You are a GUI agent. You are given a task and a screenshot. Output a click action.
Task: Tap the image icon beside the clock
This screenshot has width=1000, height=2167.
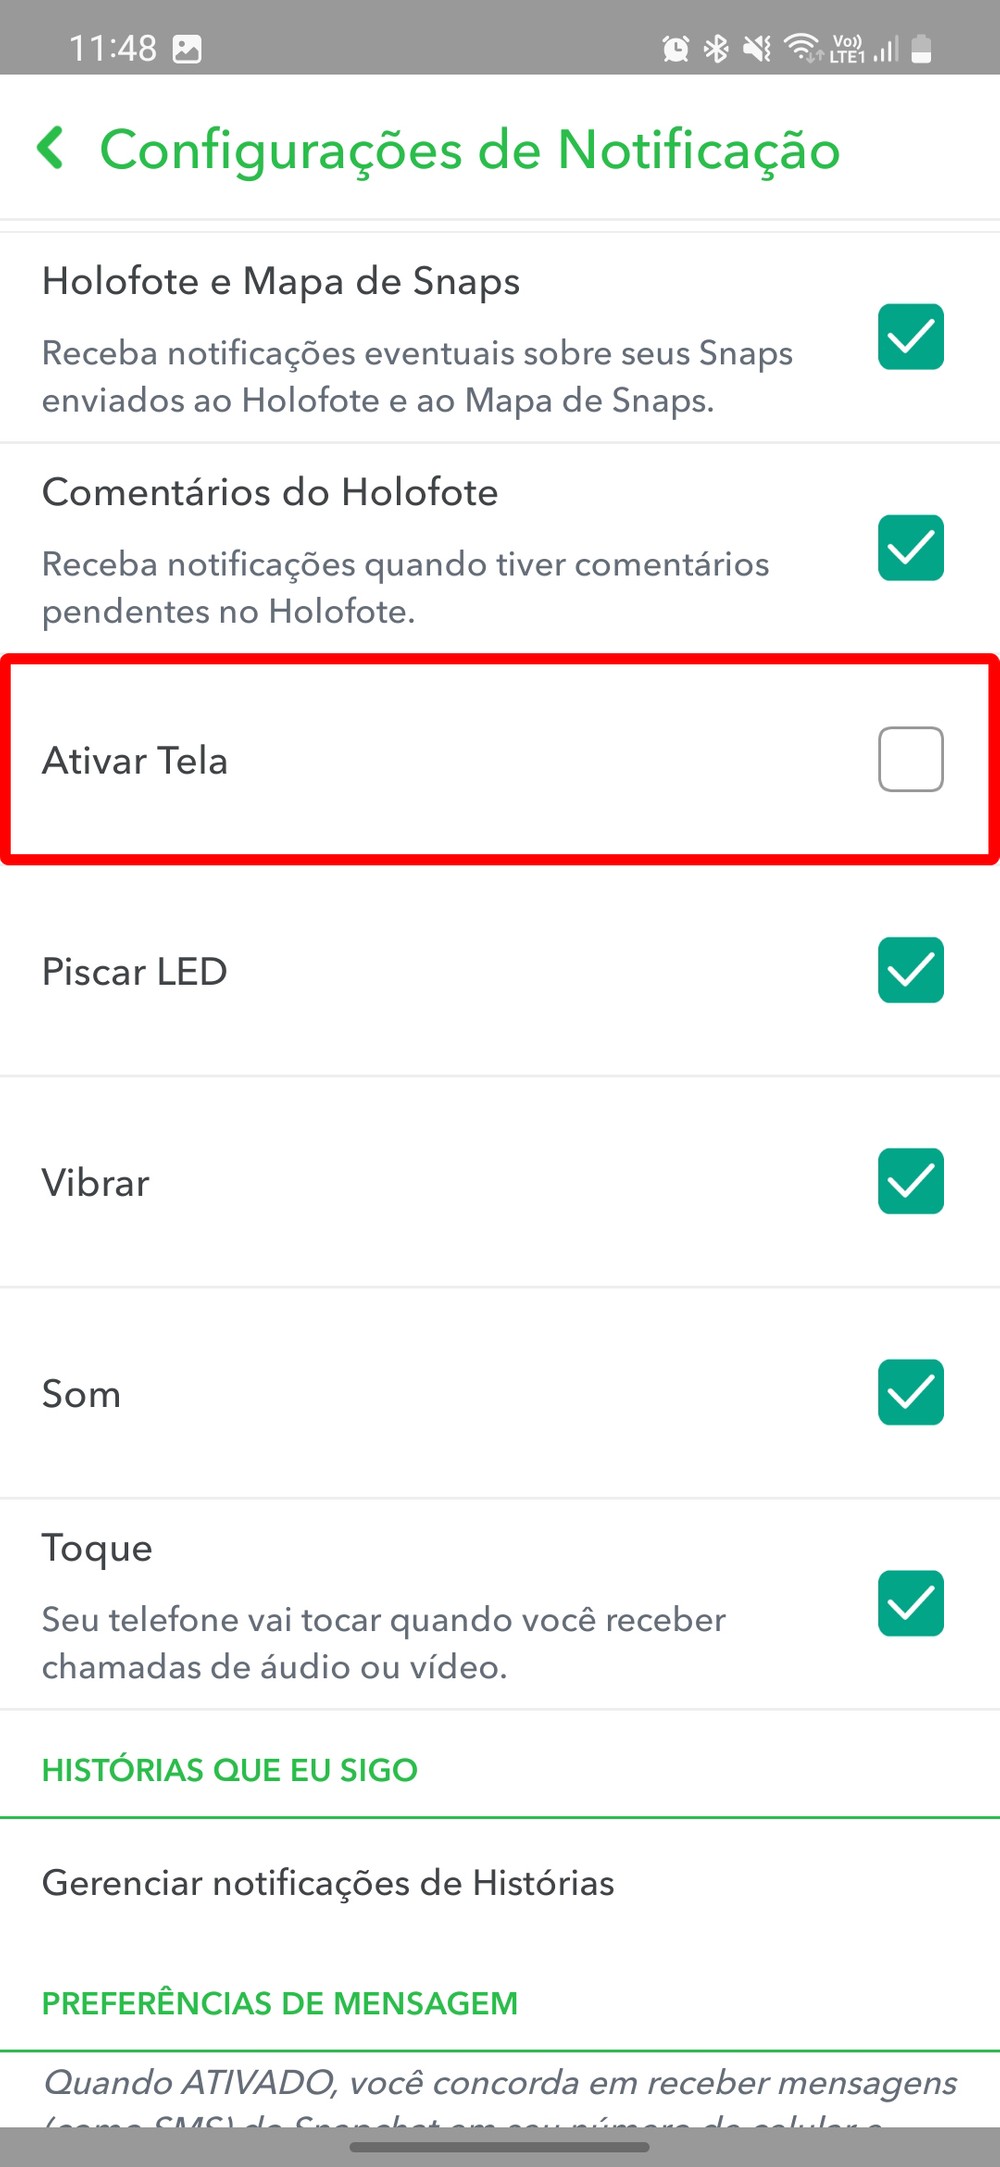click(x=187, y=49)
